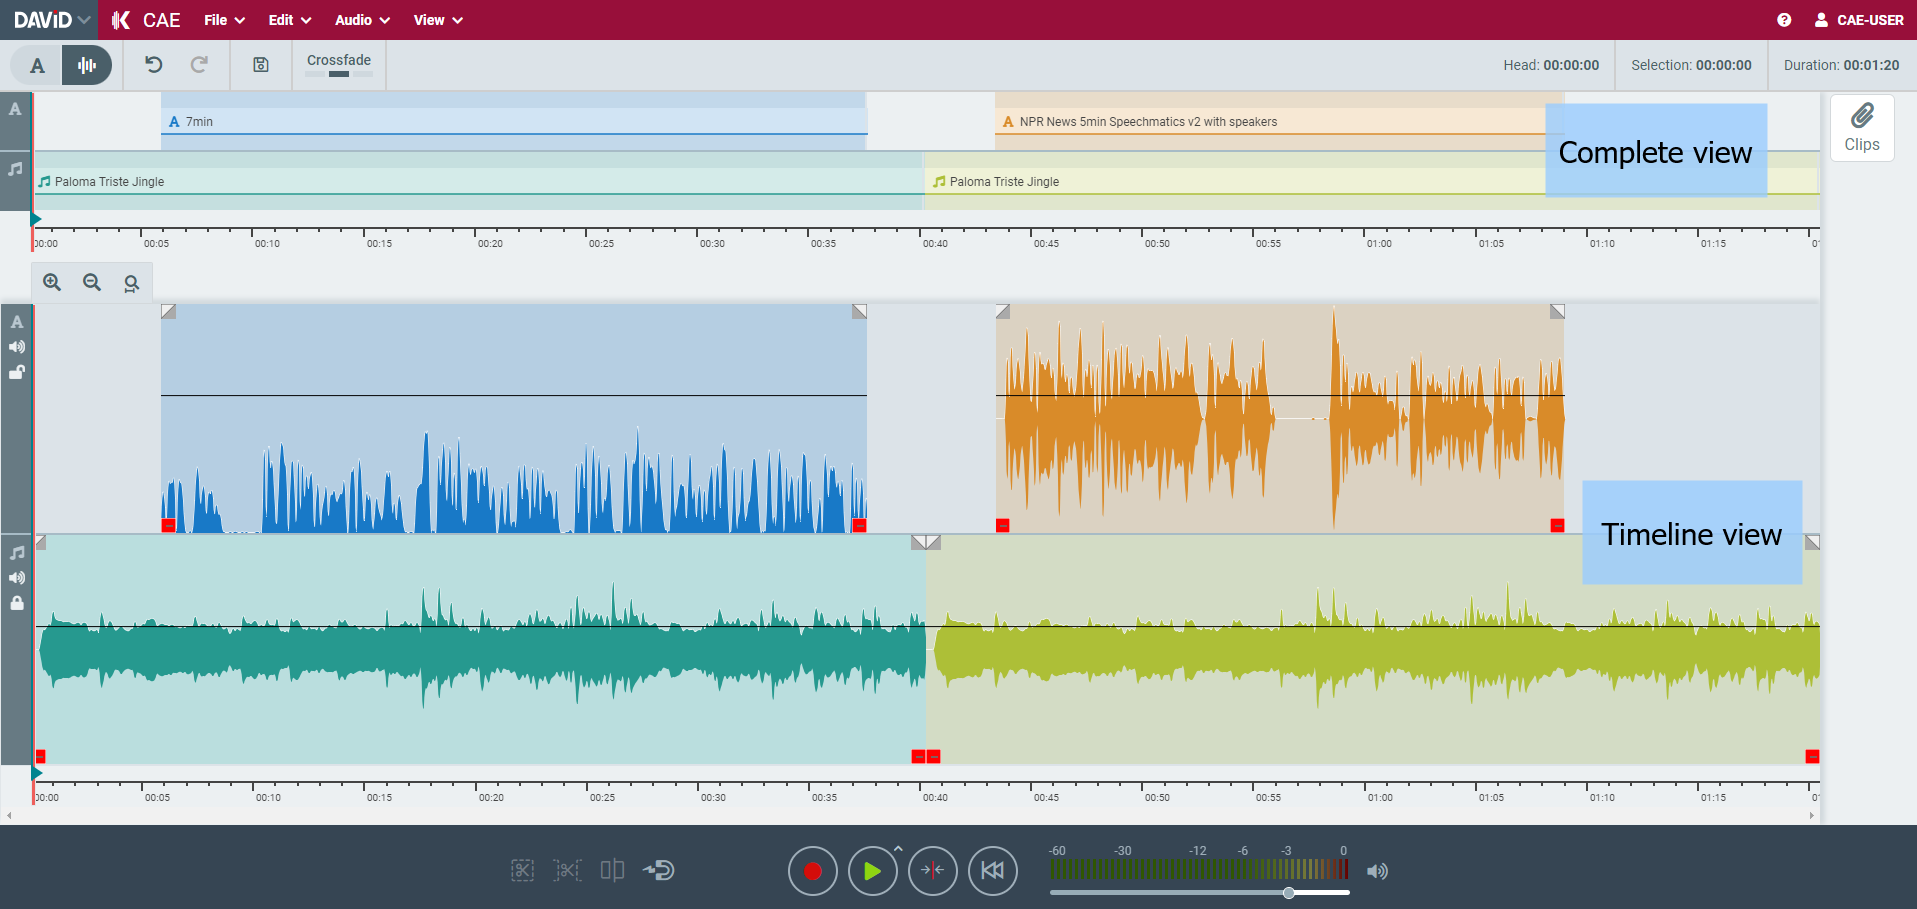
Task: Open the File menu
Action: coord(222,19)
